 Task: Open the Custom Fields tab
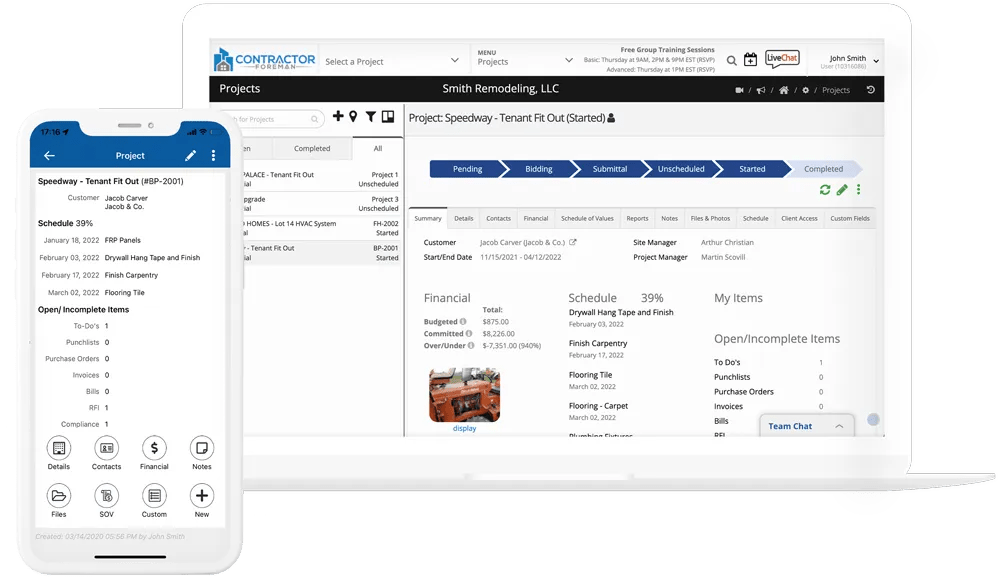[850, 218]
